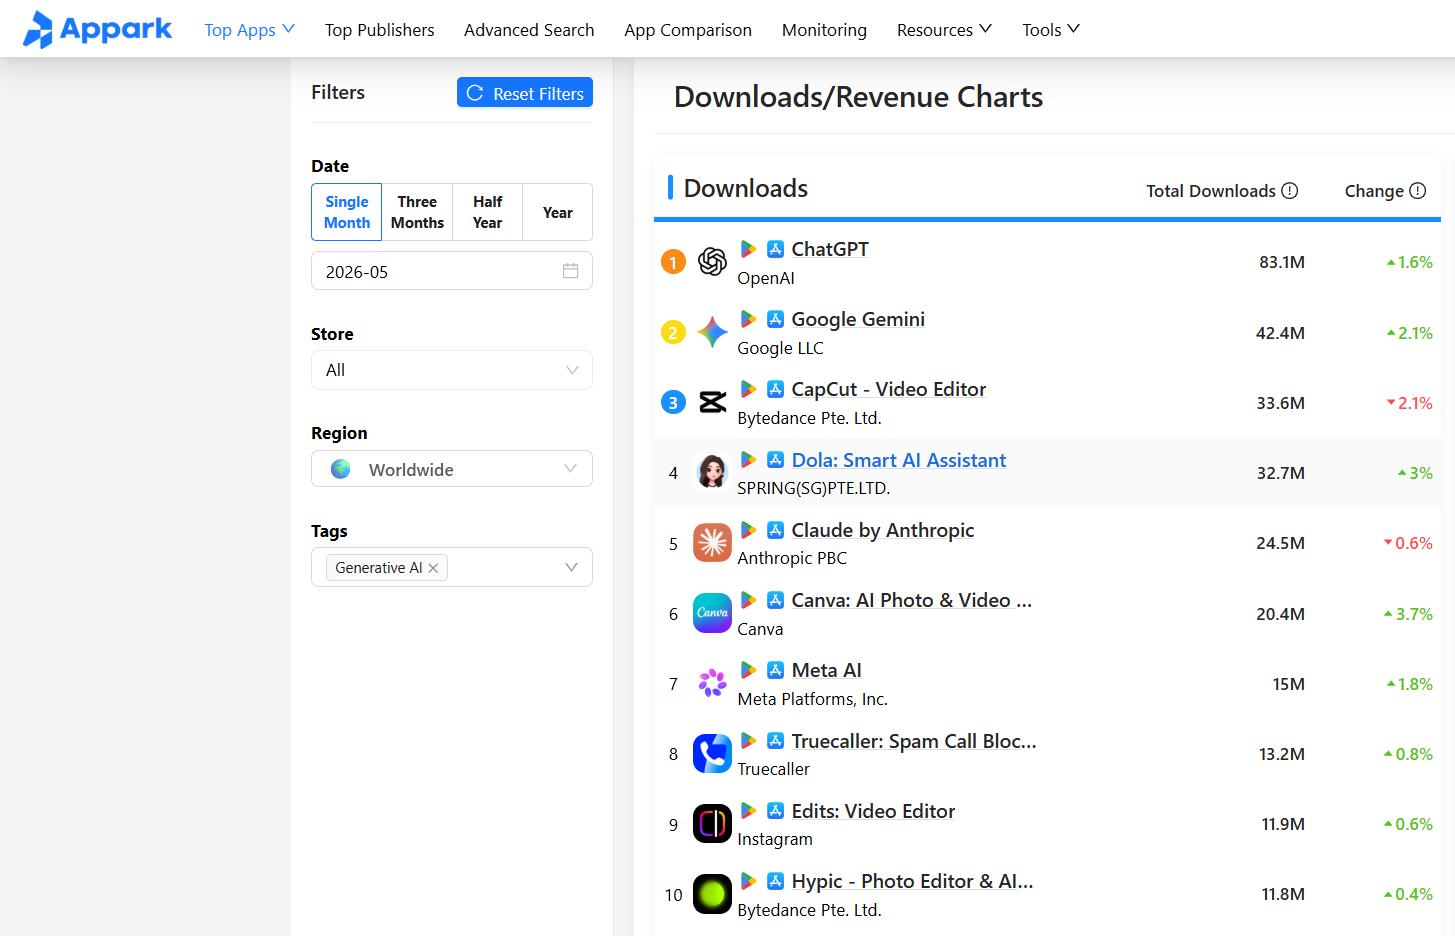Click the Instagram publisher name
Image resolution: width=1455 pixels, height=936 pixels.
point(775,839)
